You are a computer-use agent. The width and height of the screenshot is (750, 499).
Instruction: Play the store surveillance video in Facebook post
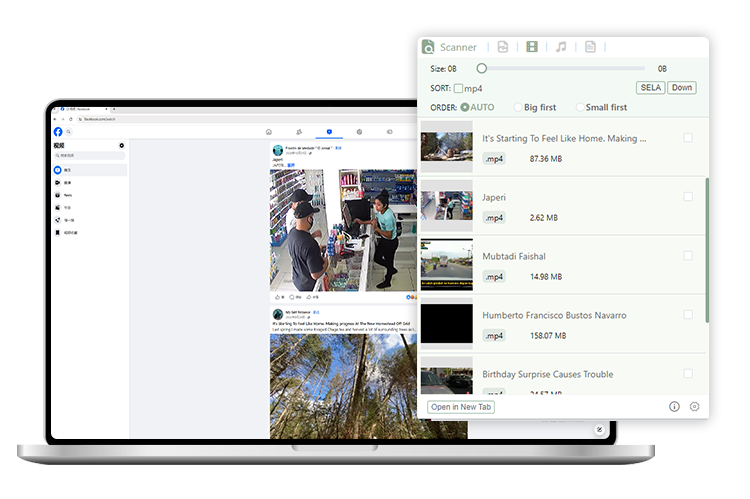click(x=343, y=230)
